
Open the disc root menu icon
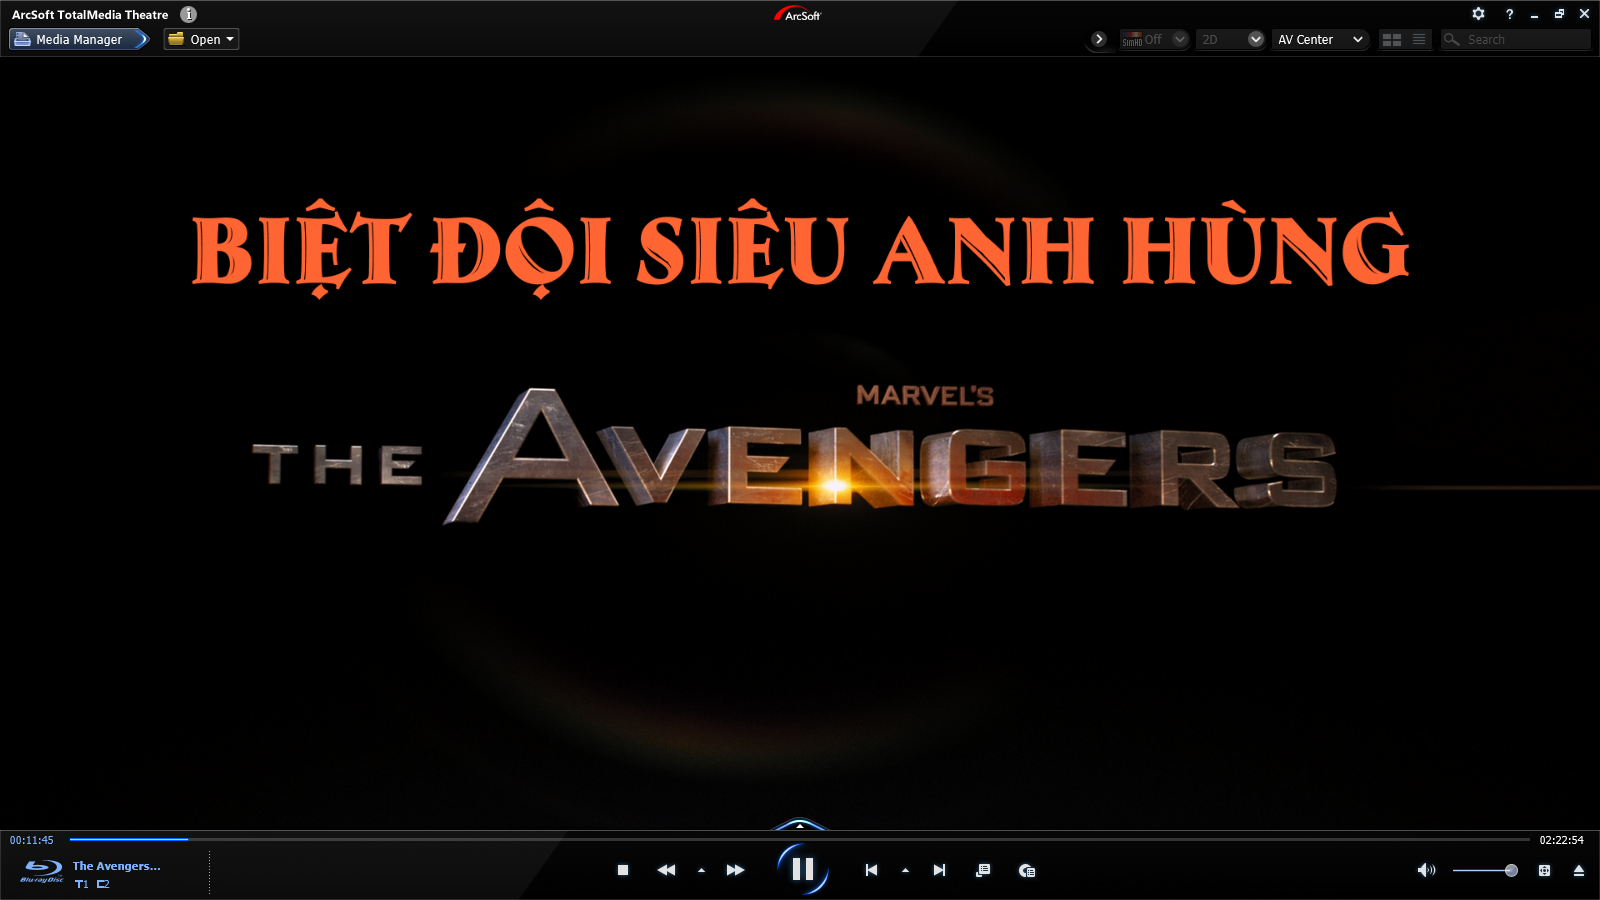coord(1027,870)
